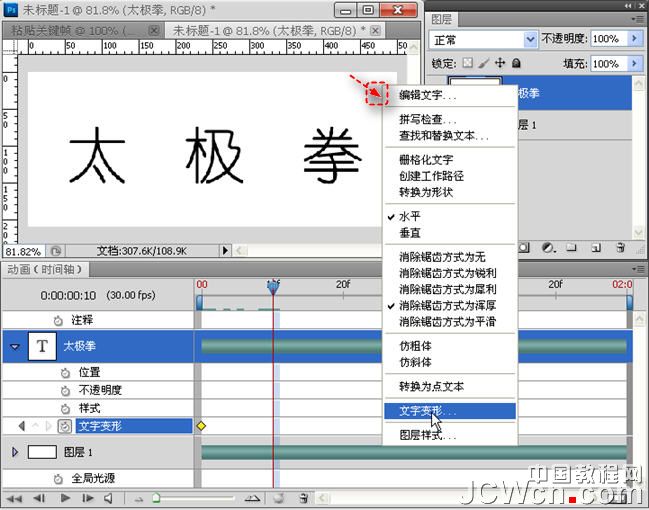Go to previous keyframe of 文字变形
Viewport: 649px width, 510px height.
click(x=22, y=426)
